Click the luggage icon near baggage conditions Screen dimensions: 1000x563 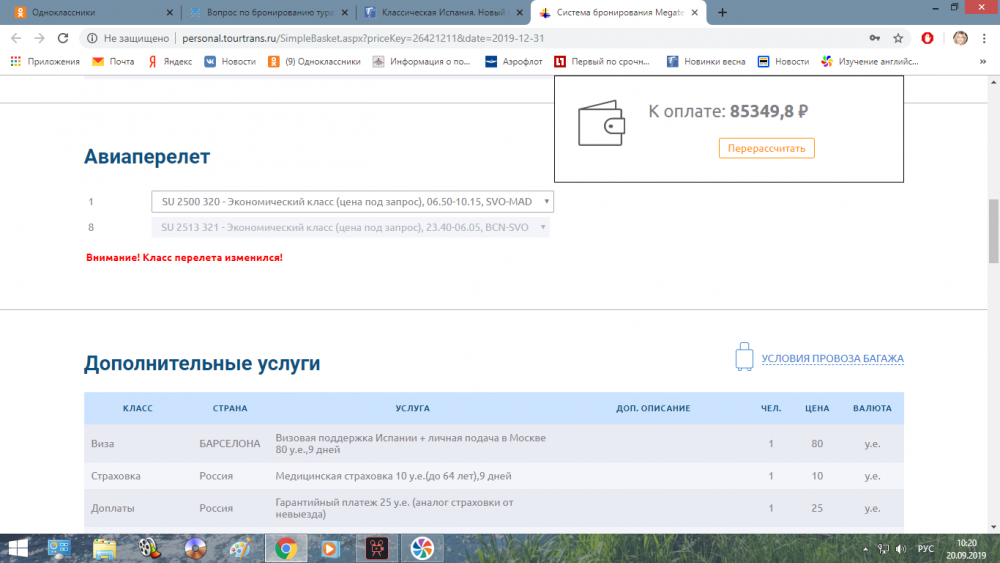(743, 358)
